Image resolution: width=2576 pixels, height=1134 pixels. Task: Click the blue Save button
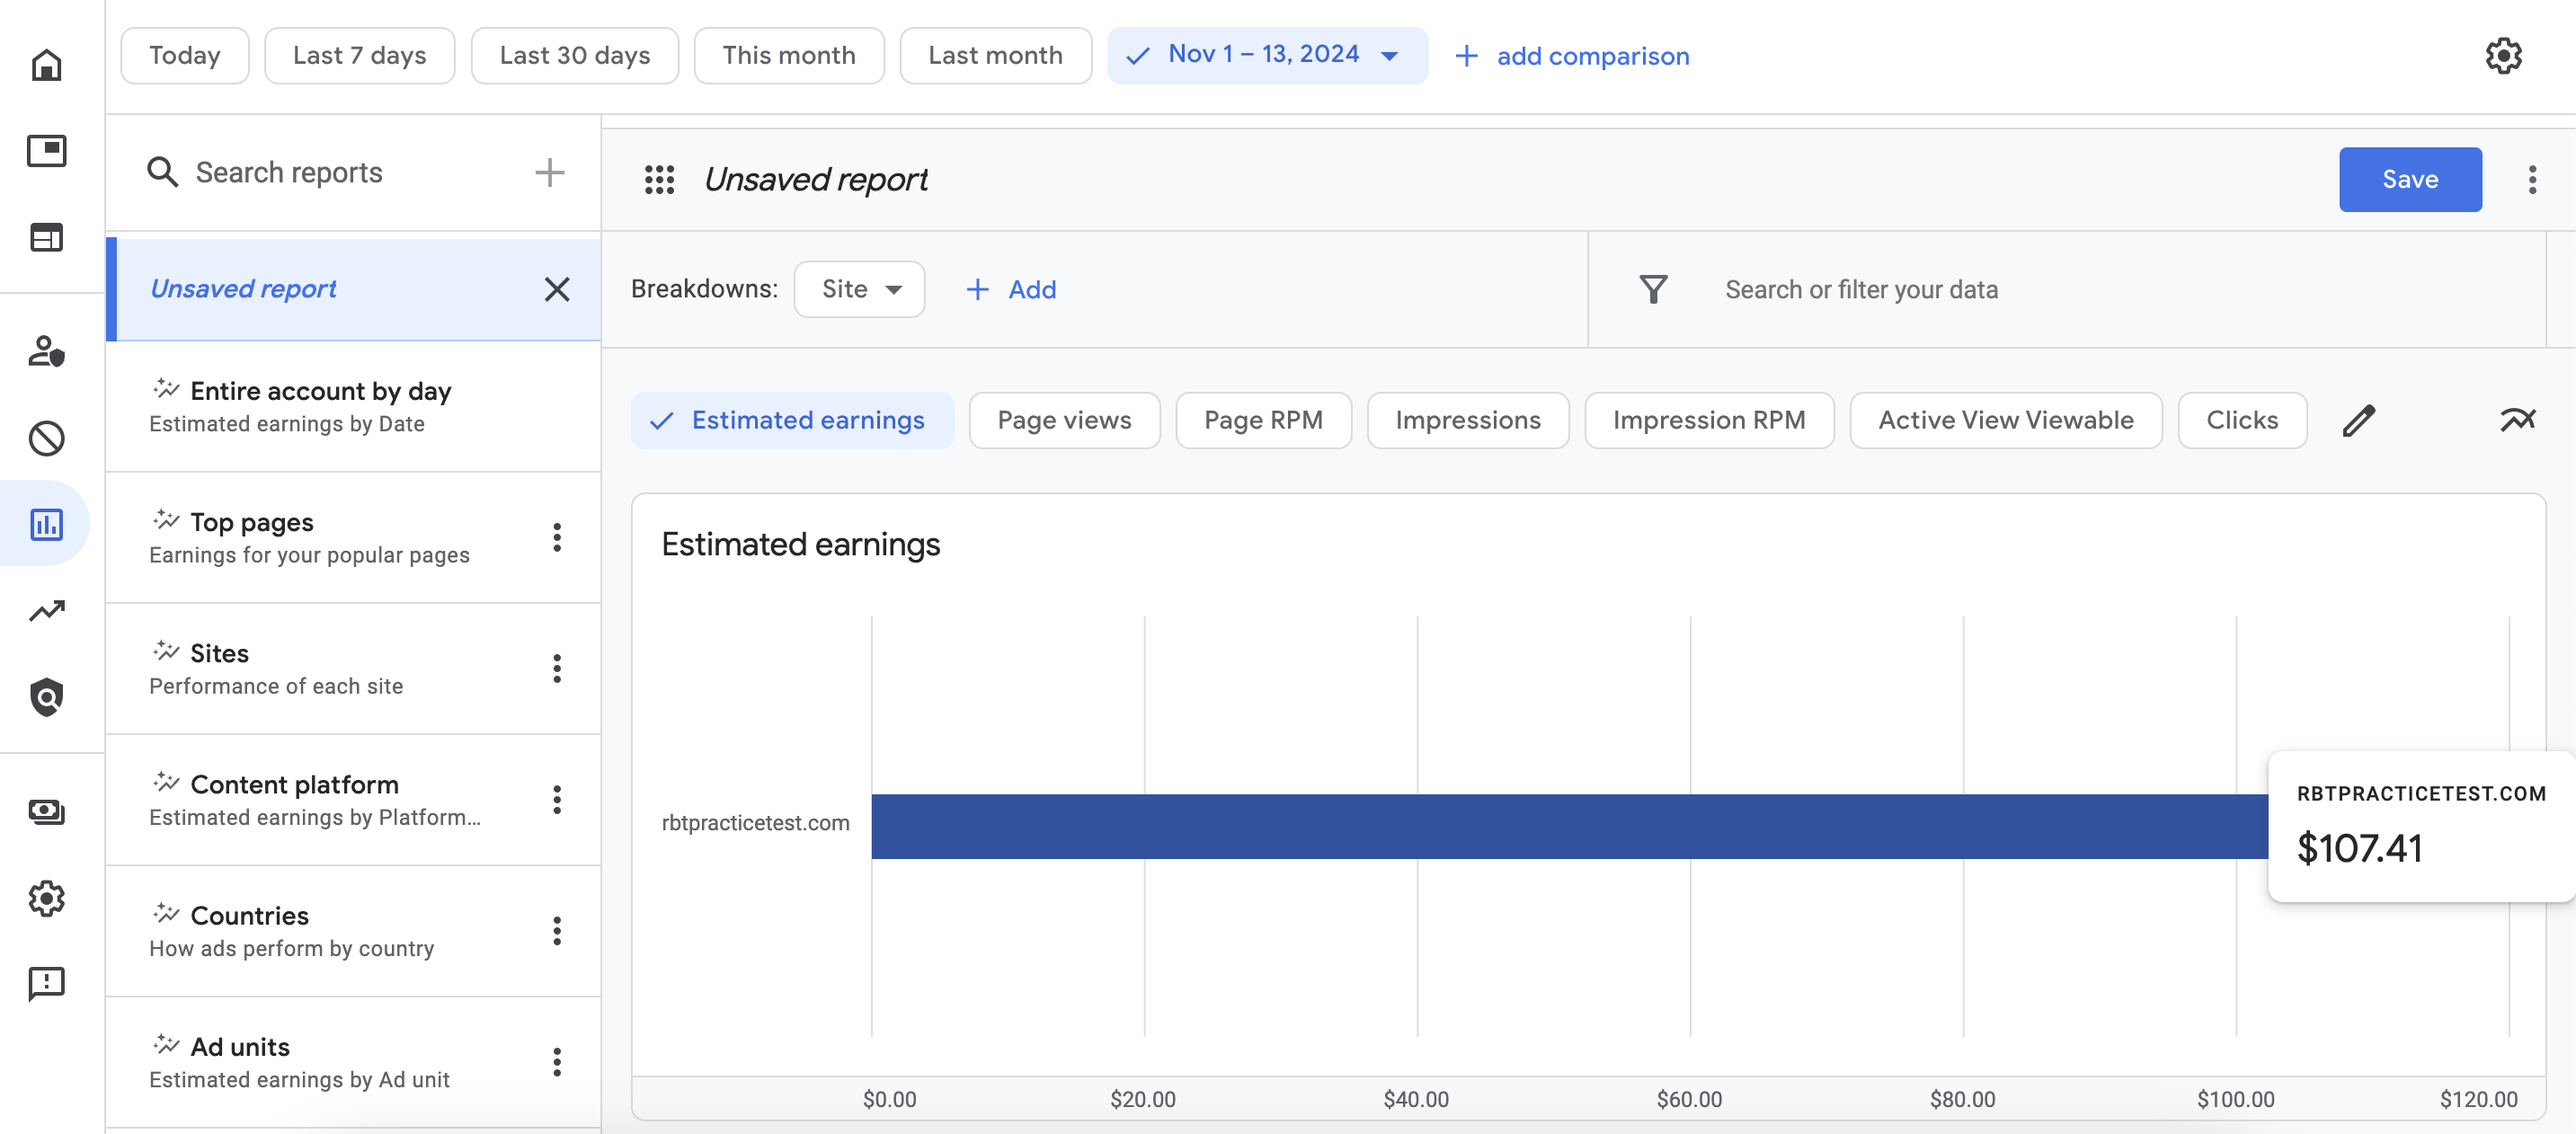(2409, 180)
